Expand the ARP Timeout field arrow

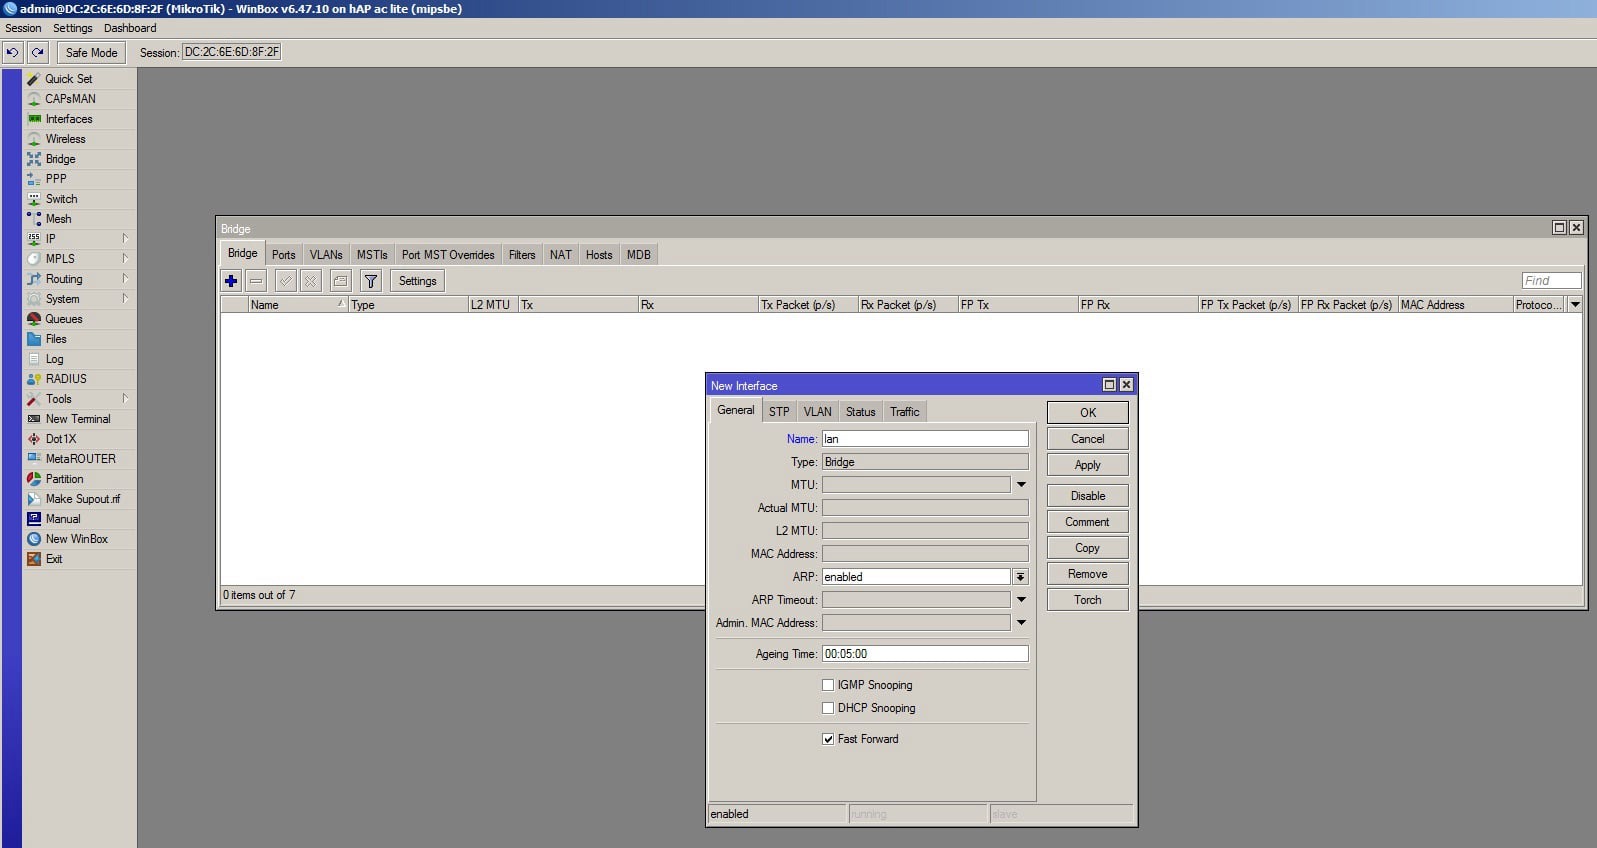tap(1021, 600)
